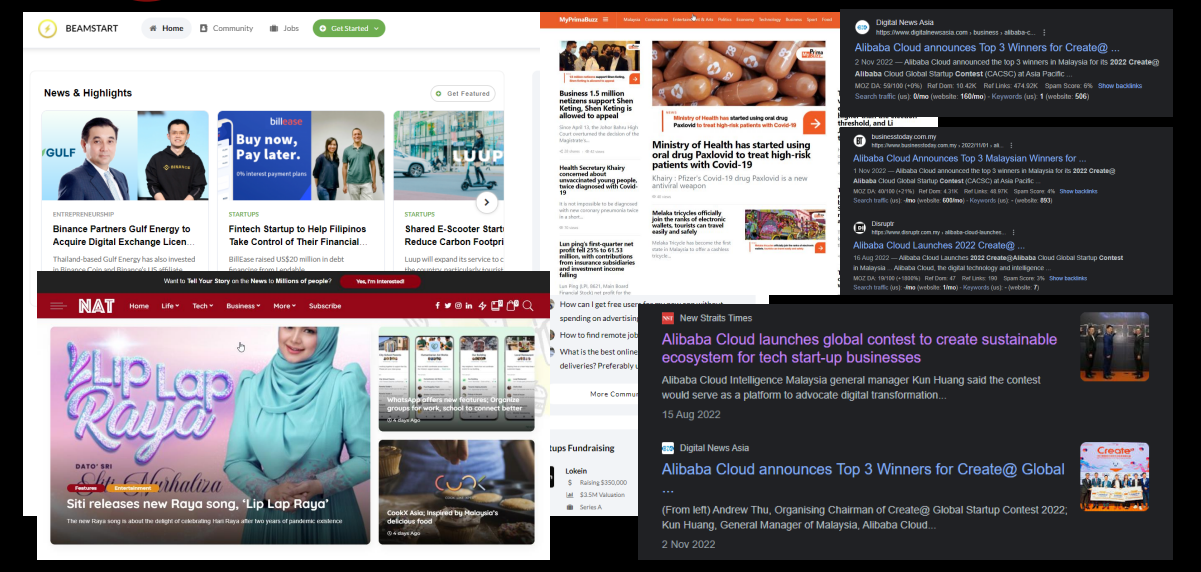Click the MyPrimaBuzz logo
The height and width of the screenshot is (572, 1201).
578,19
